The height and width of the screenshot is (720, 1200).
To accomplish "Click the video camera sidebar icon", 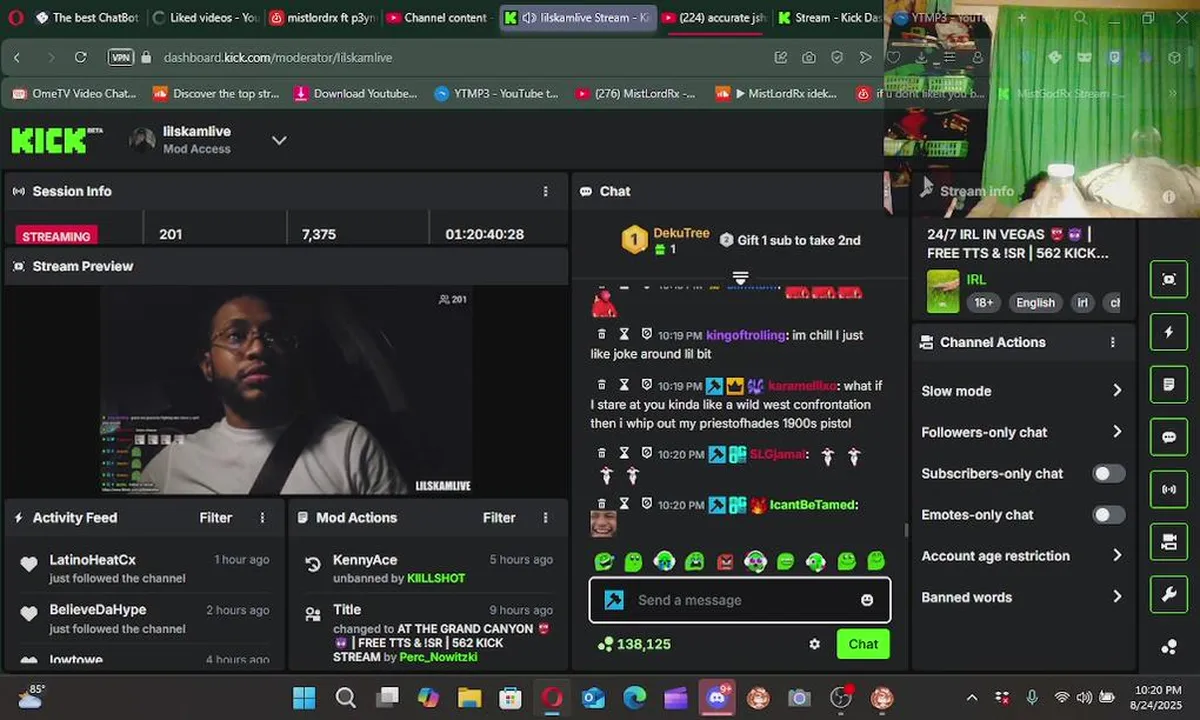I will (x=1168, y=542).
